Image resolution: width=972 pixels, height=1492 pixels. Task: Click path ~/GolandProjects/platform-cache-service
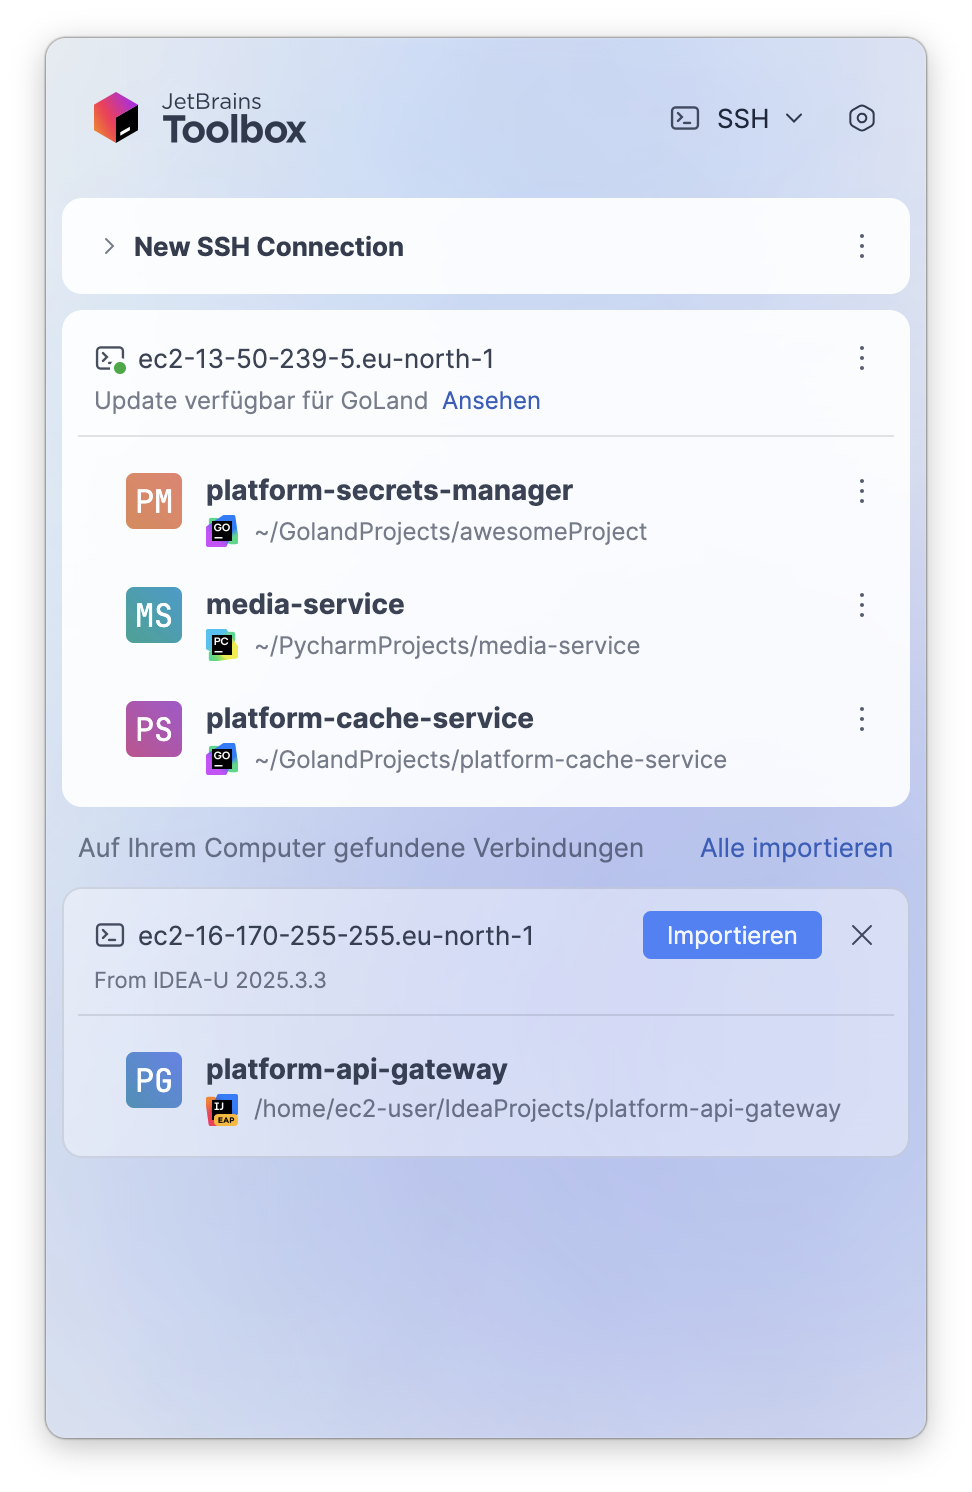click(490, 760)
